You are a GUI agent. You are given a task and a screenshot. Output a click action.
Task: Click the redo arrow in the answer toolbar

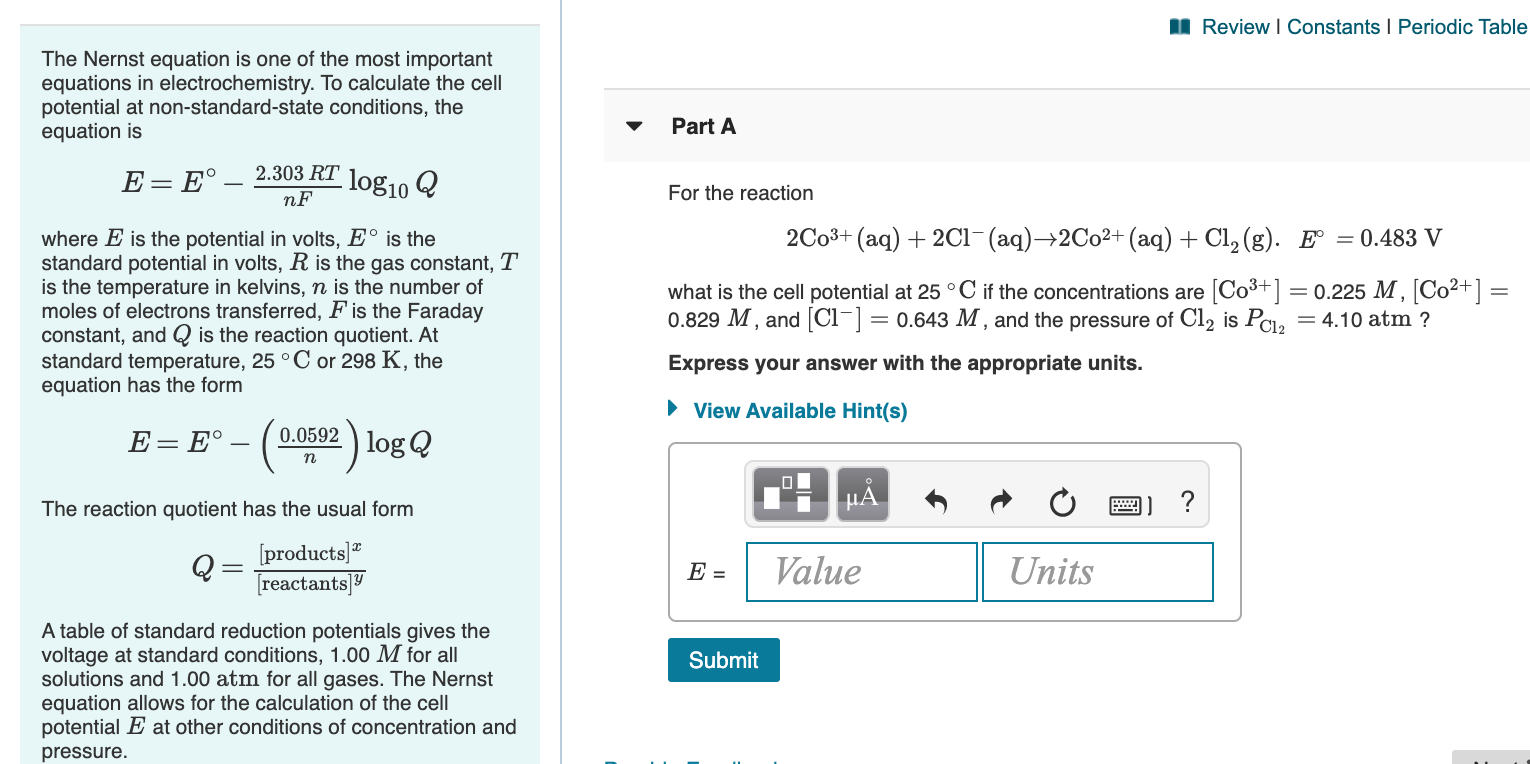tap(1000, 503)
